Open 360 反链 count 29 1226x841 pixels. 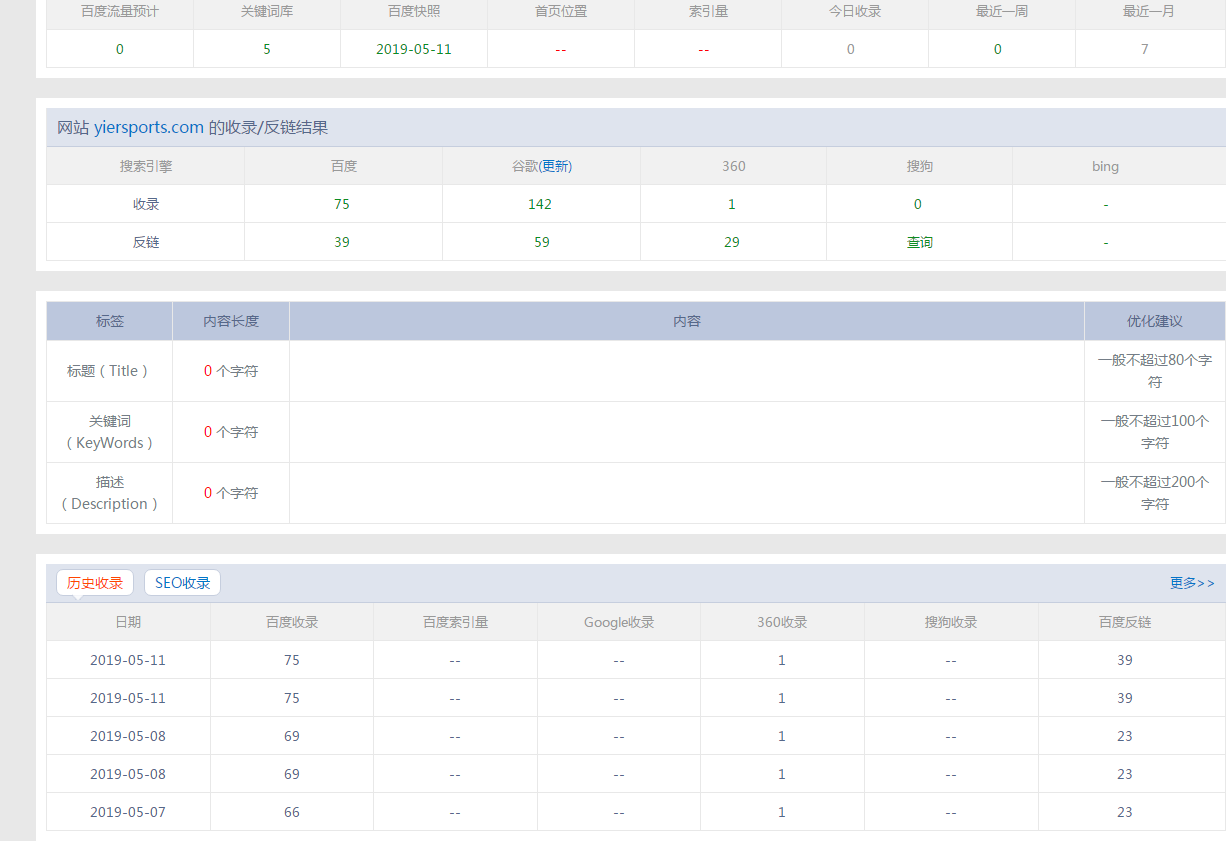coord(732,242)
